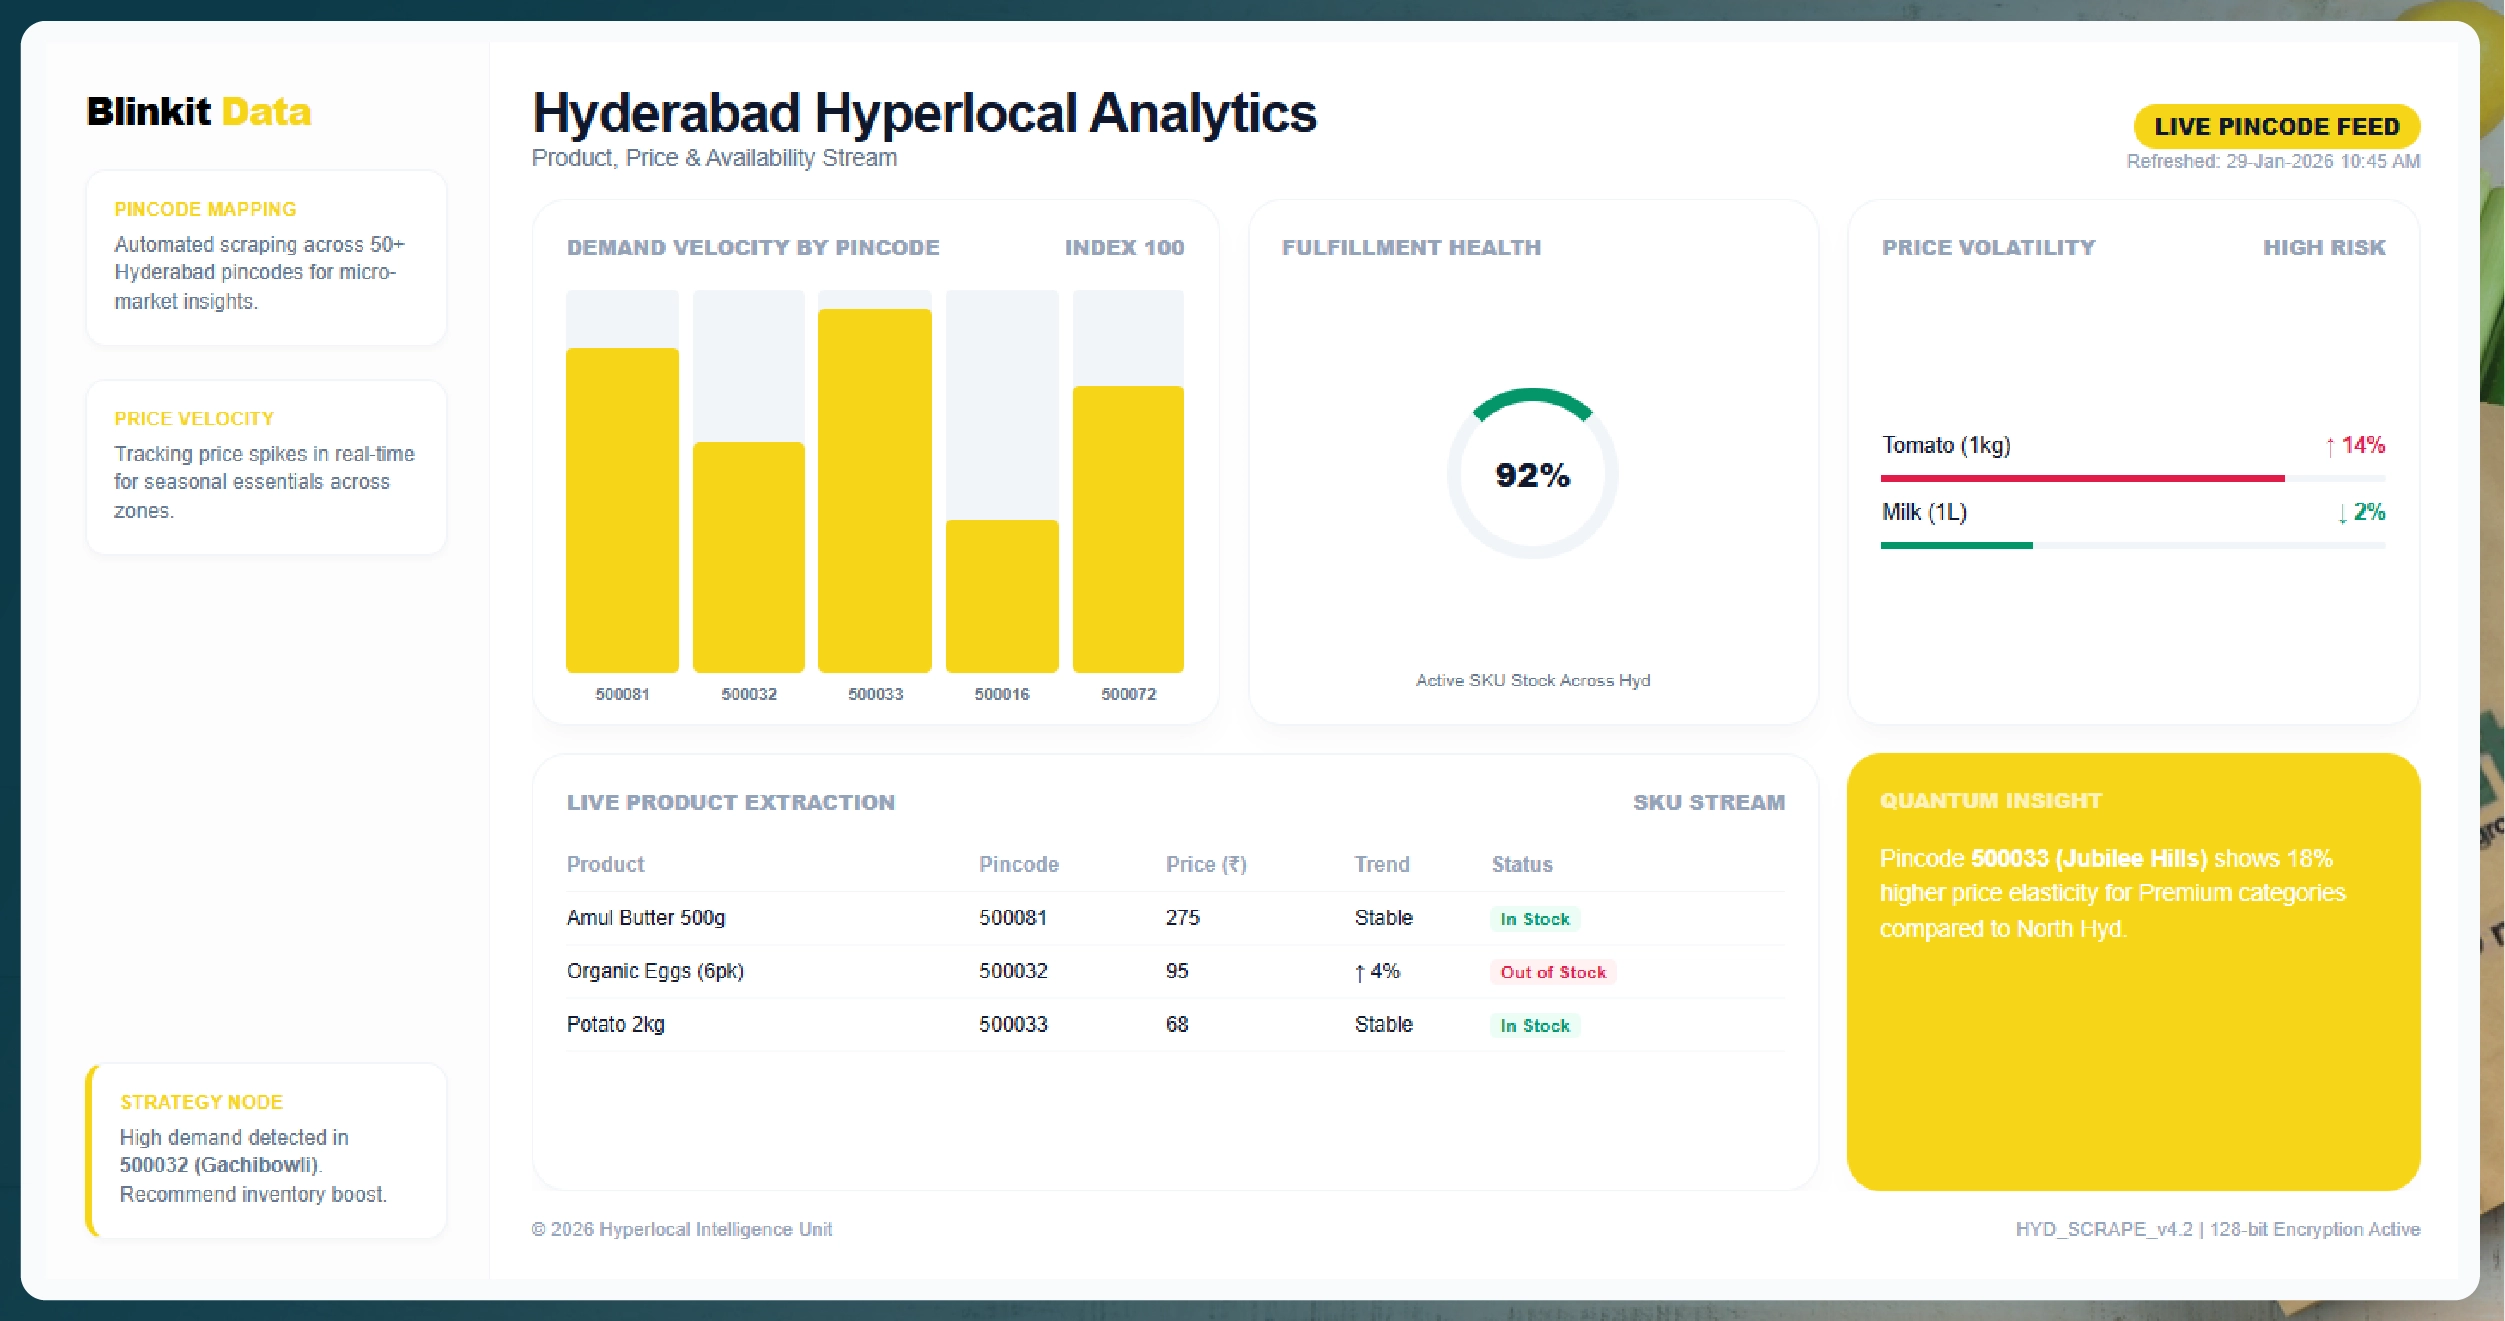Select the In Stock badge for Amul Butter
2505x1321 pixels.
1535,918
